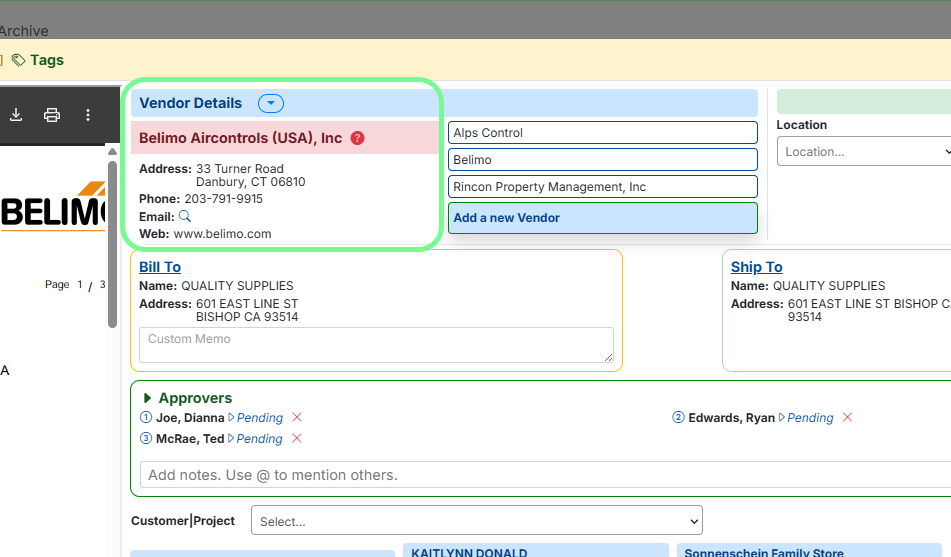Click the Sonnenschein Family Store header
The height and width of the screenshot is (557, 951).
point(764,552)
